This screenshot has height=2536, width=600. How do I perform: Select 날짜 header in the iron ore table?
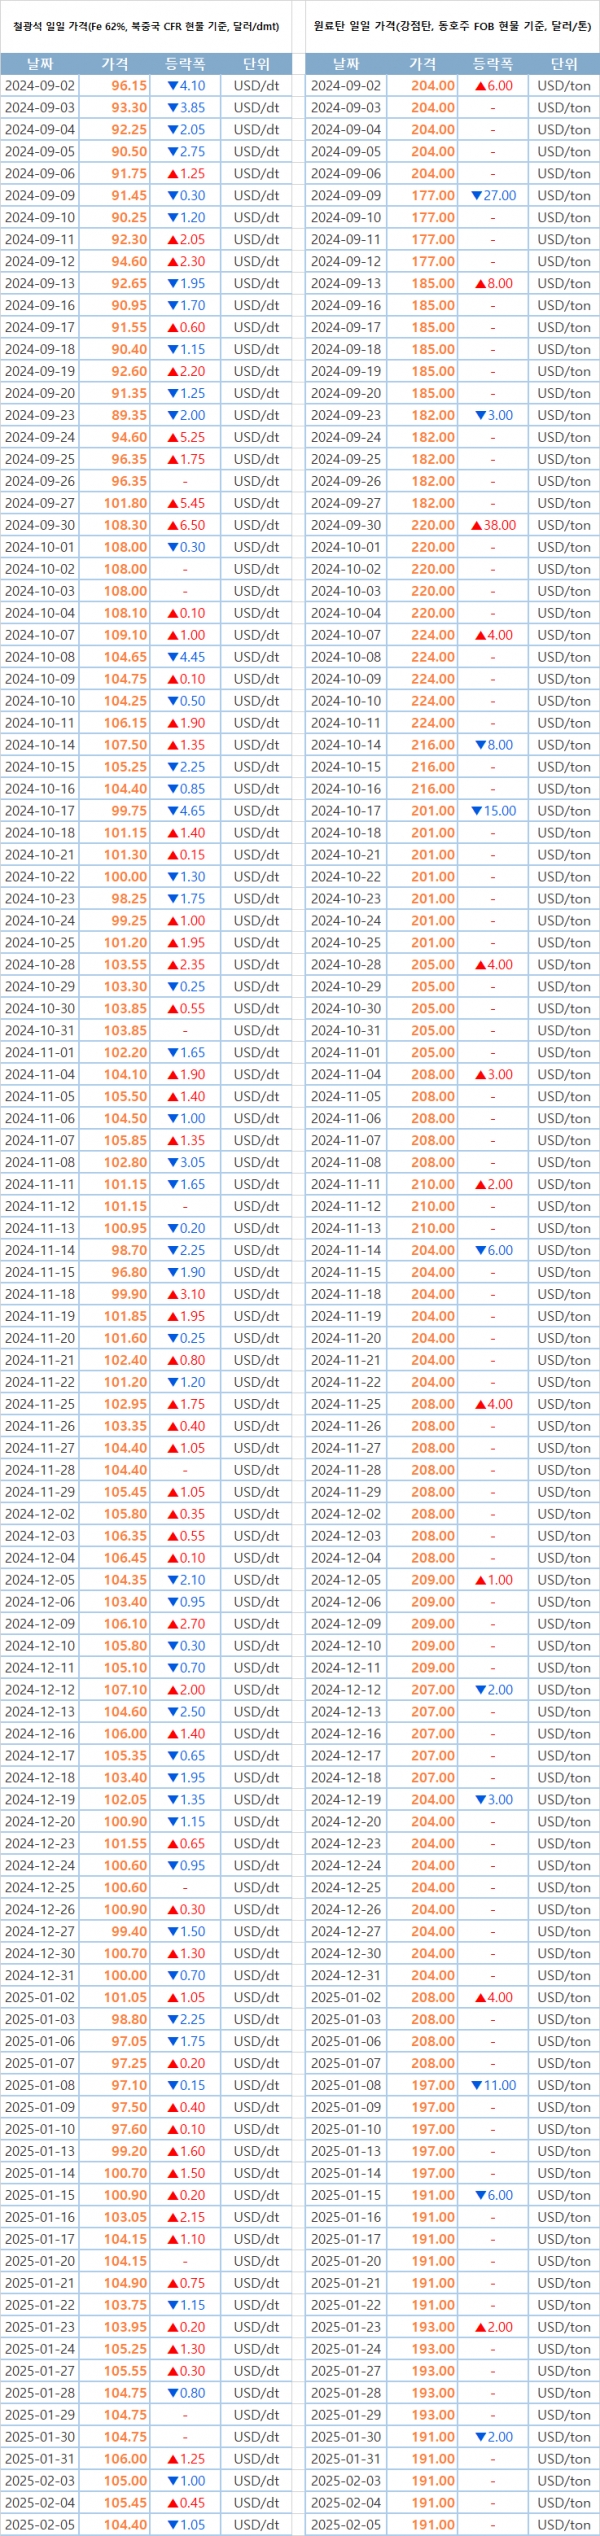pos(40,64)
